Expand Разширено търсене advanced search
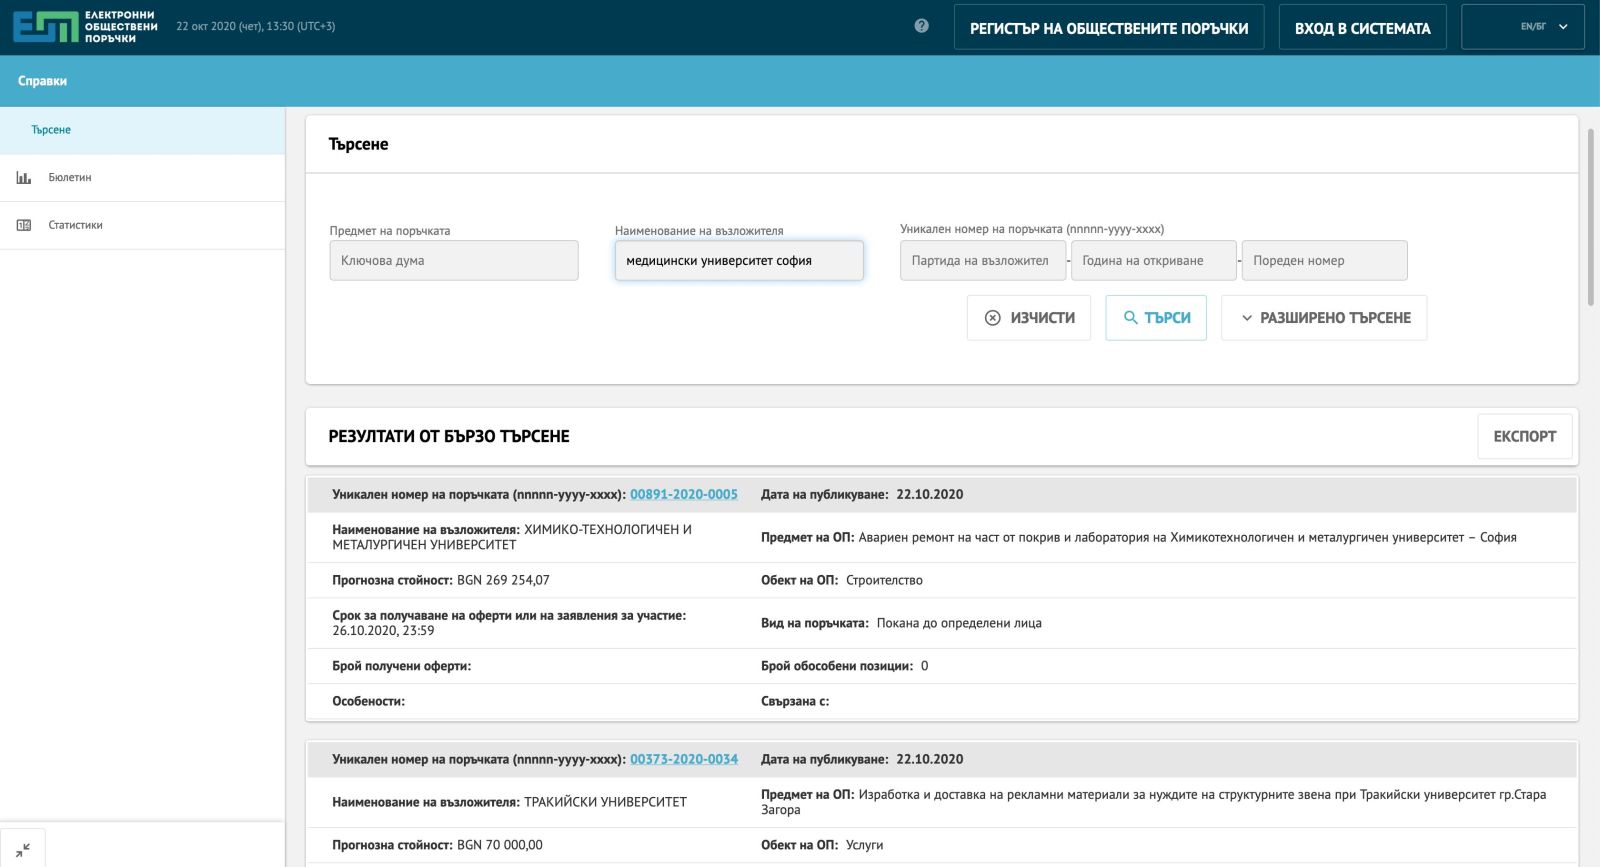This screenshot has height=867, width=1600. [x=1324, y=318]
